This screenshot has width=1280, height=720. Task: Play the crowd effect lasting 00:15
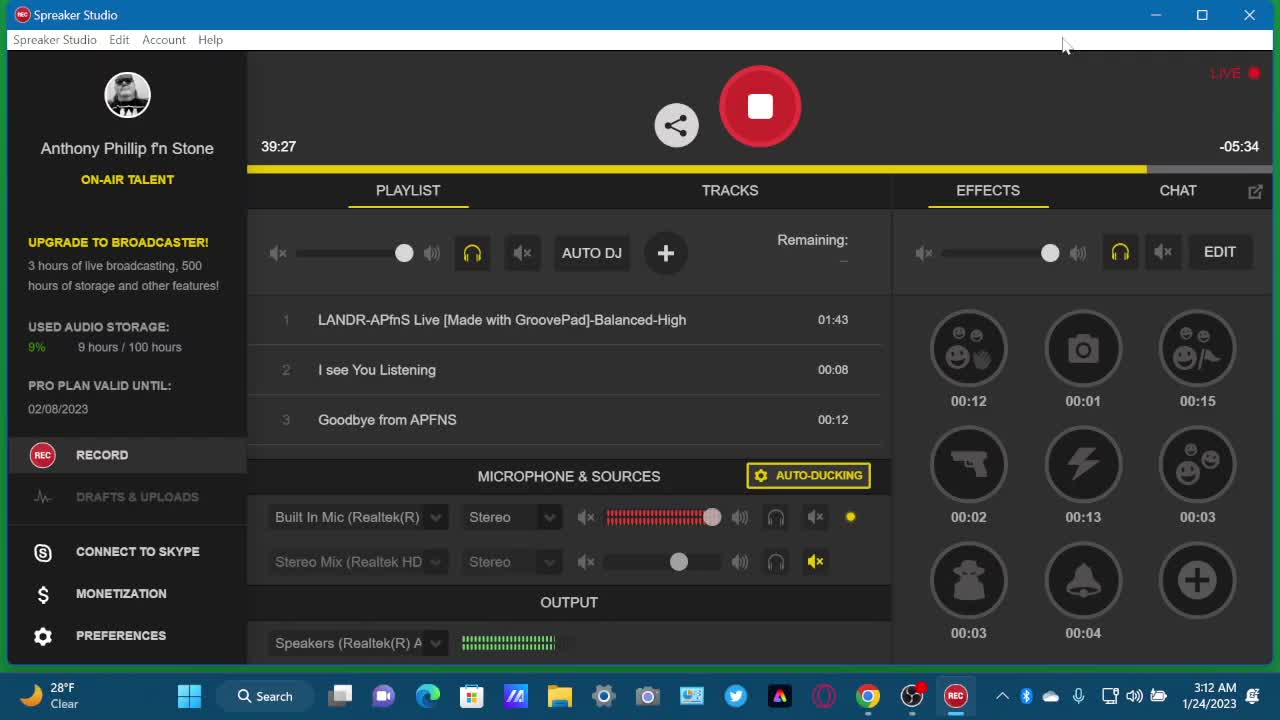[x=1197, y=348]
